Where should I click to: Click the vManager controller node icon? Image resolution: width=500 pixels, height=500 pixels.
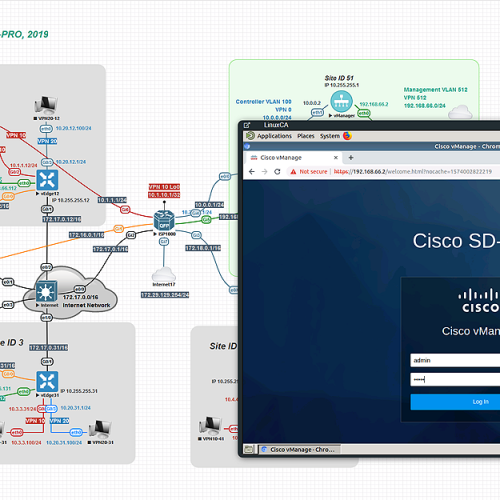pyautogui.click(x=341, y=102)
